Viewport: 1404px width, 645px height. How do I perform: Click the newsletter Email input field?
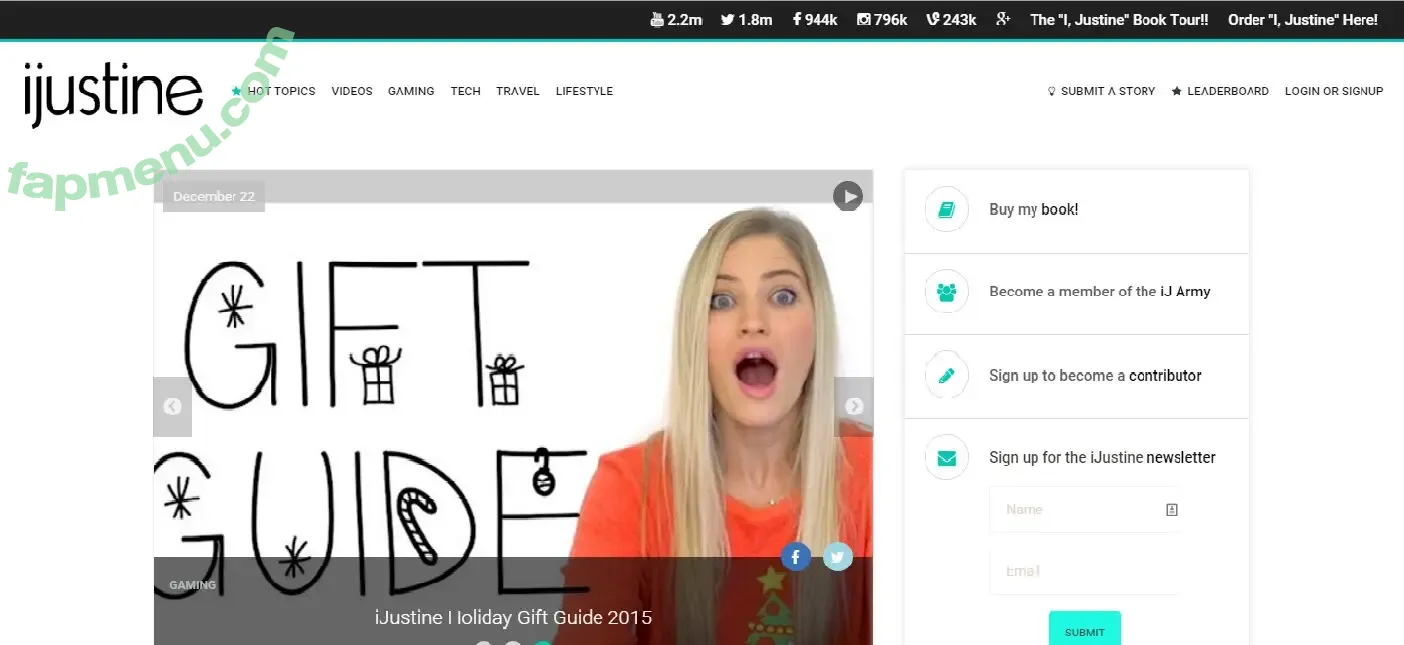(x=1085, y=571)
